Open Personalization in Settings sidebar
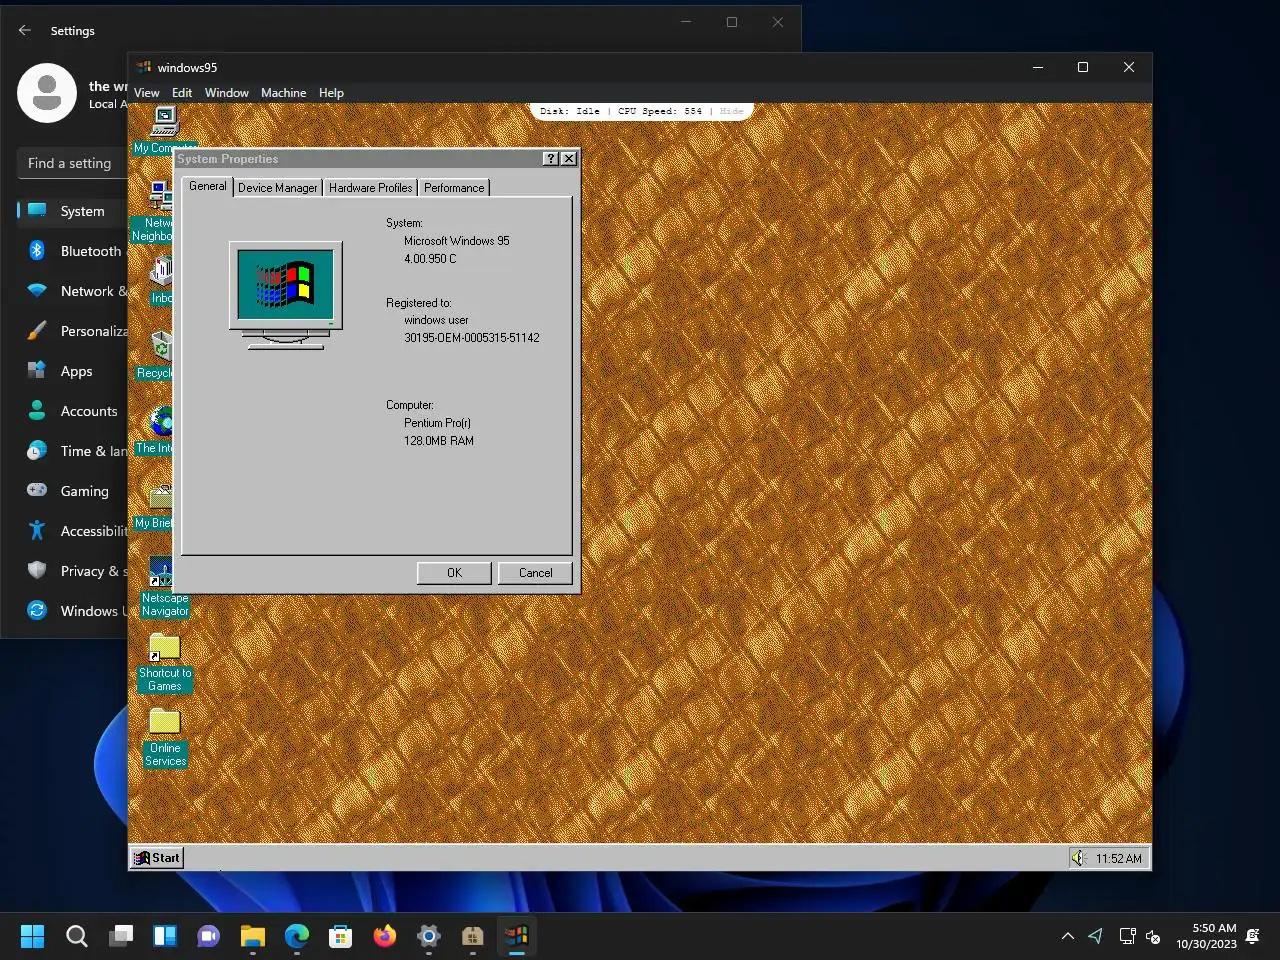The image size is (1280, 960). (72, 331)
